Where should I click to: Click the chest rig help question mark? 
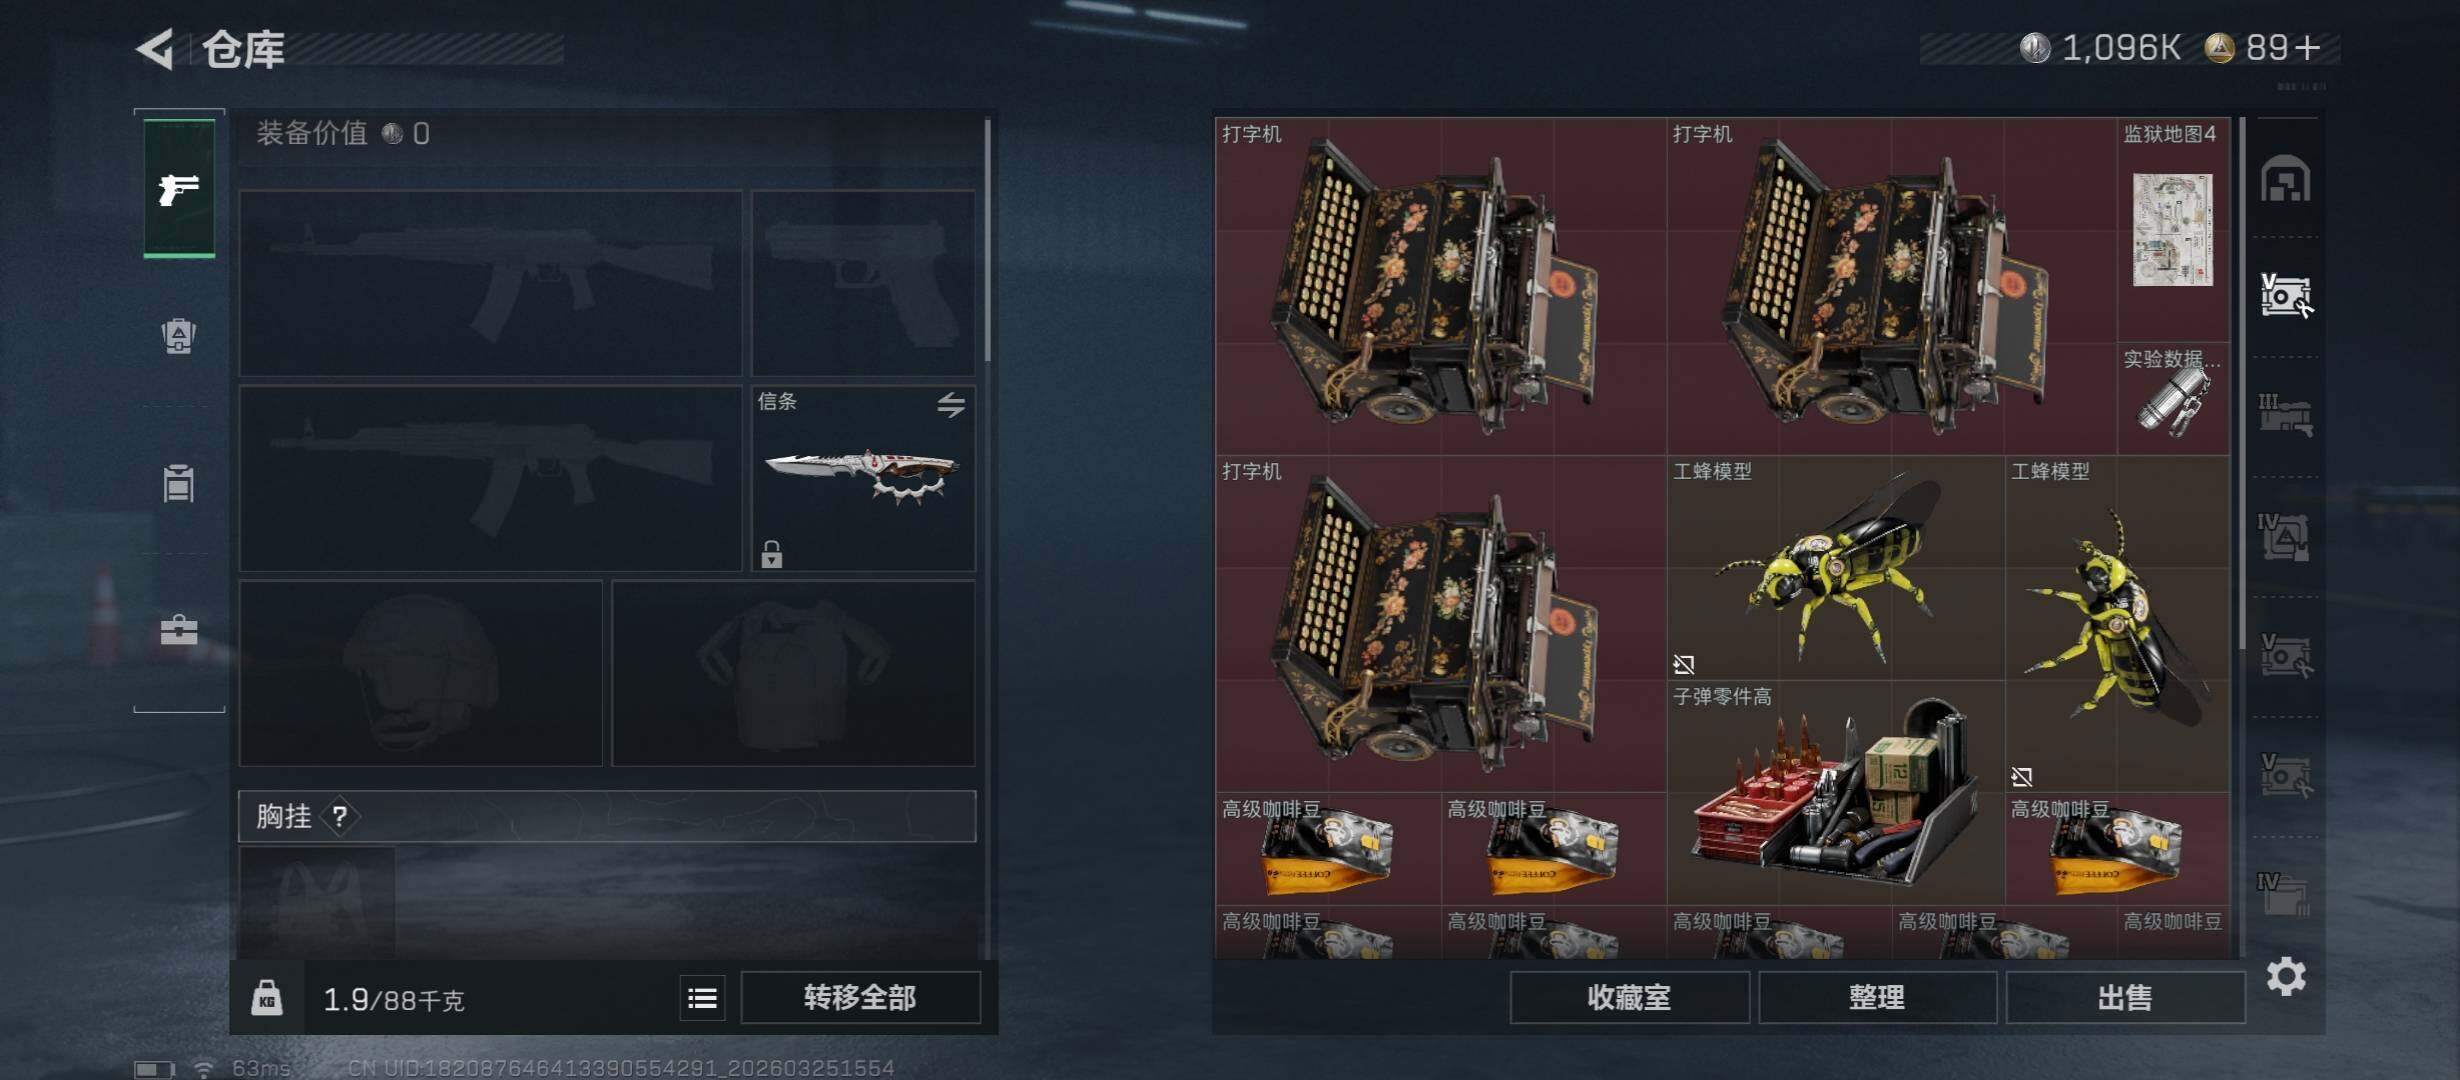tap(340, 817)
